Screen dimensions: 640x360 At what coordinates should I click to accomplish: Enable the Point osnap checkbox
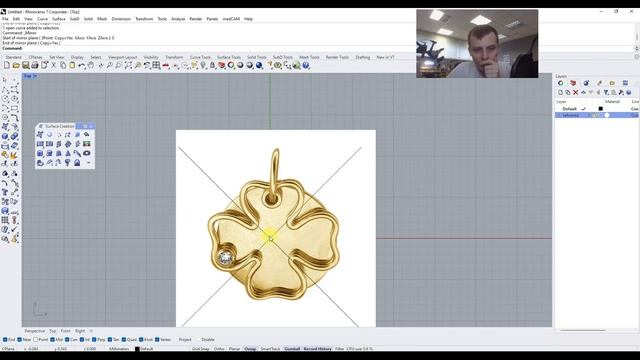coord(36,340)
